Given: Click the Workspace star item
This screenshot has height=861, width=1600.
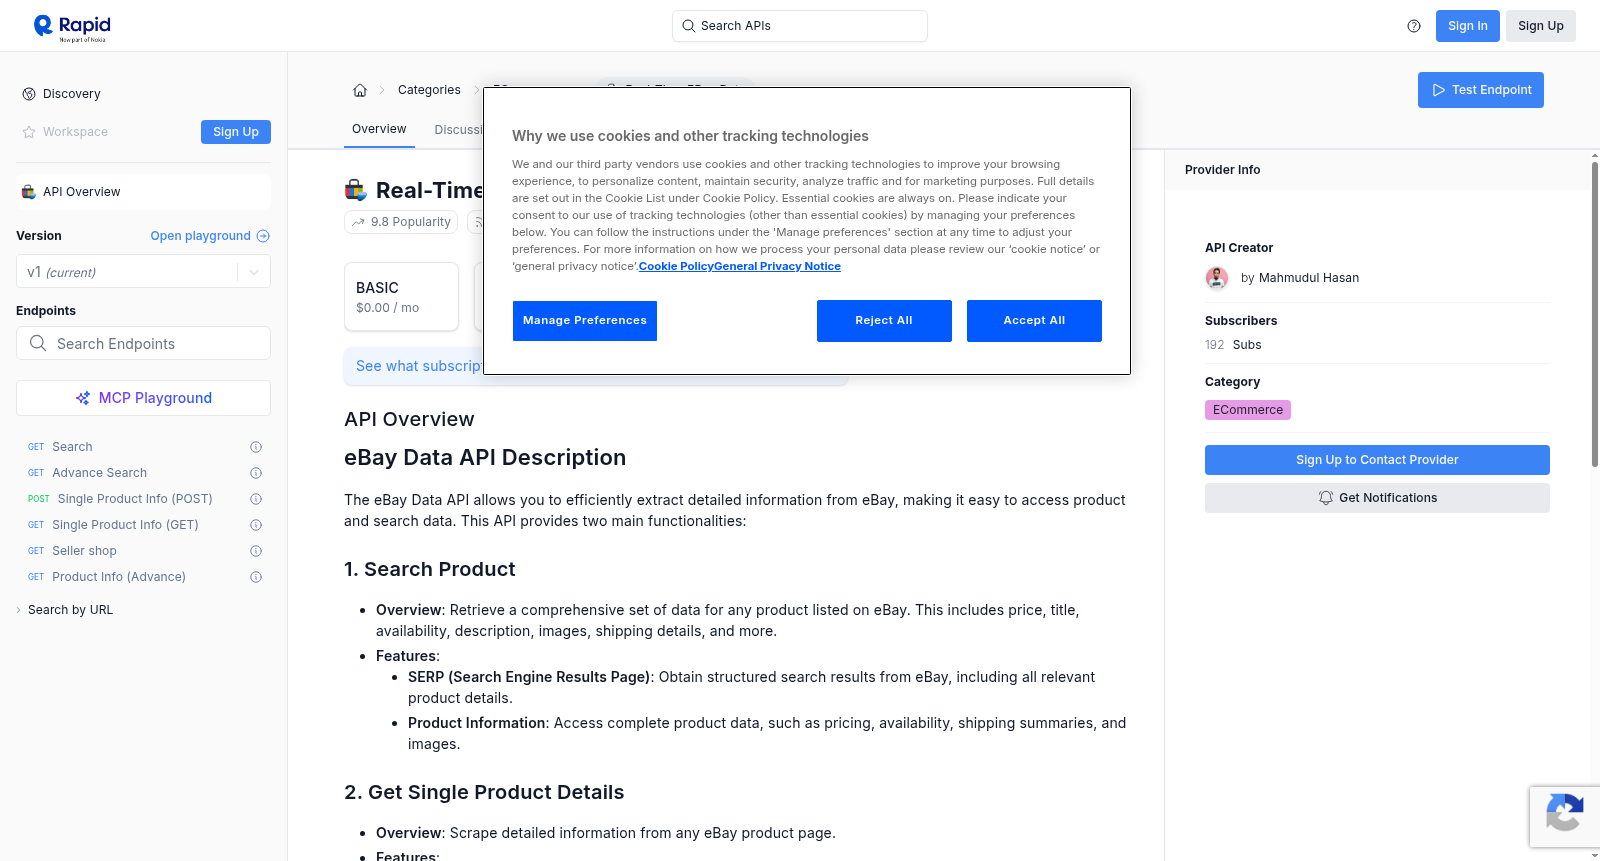Looking at the screenshot, I should click(65, 132).
